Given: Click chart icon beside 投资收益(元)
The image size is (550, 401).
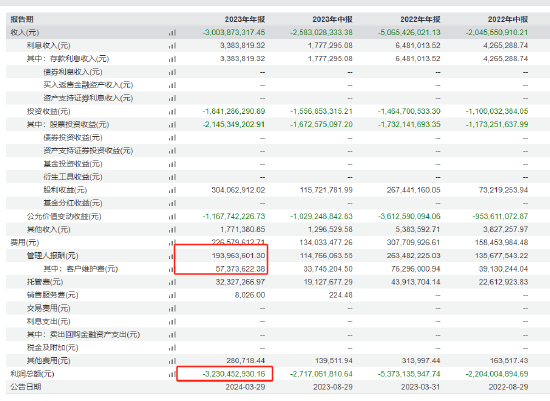Looking at the screenshot, I should (x=172, y=112).
